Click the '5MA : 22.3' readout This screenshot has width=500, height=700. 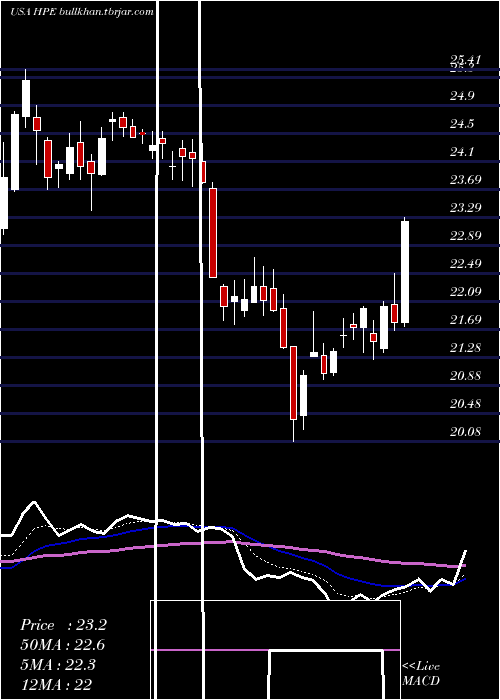[x=58, y=665]
